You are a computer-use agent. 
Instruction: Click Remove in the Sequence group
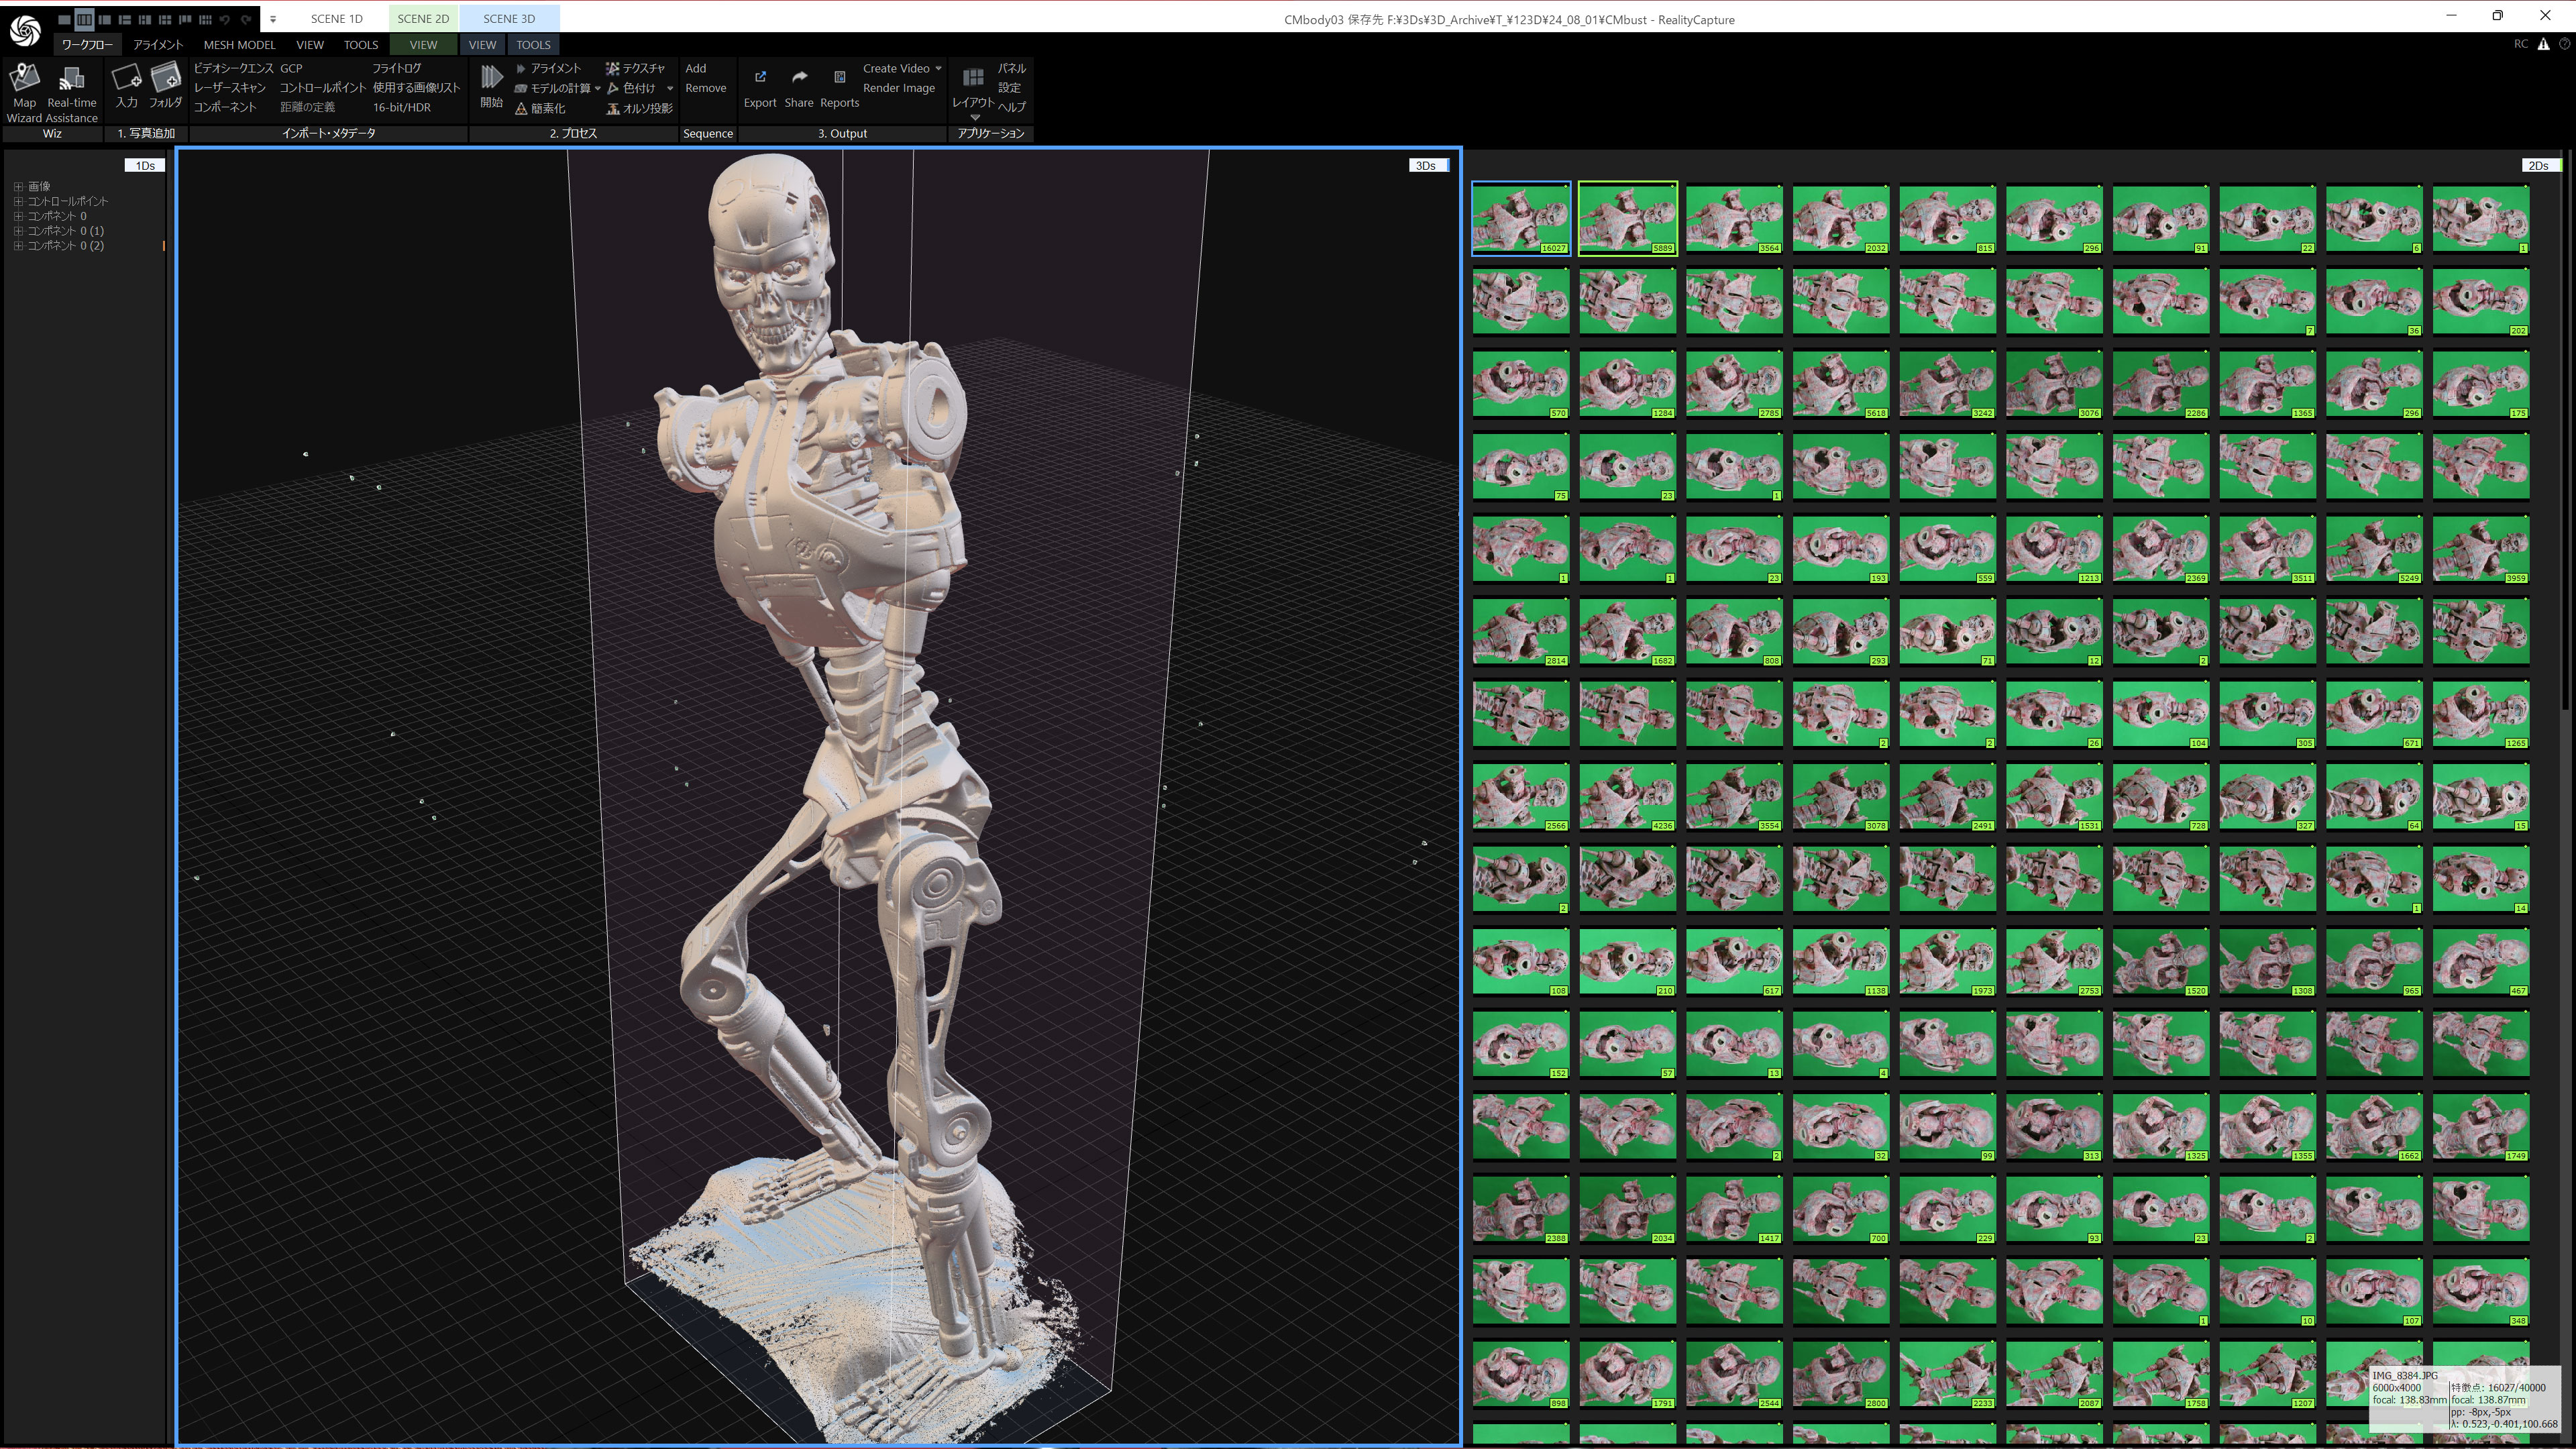[706, 88]
